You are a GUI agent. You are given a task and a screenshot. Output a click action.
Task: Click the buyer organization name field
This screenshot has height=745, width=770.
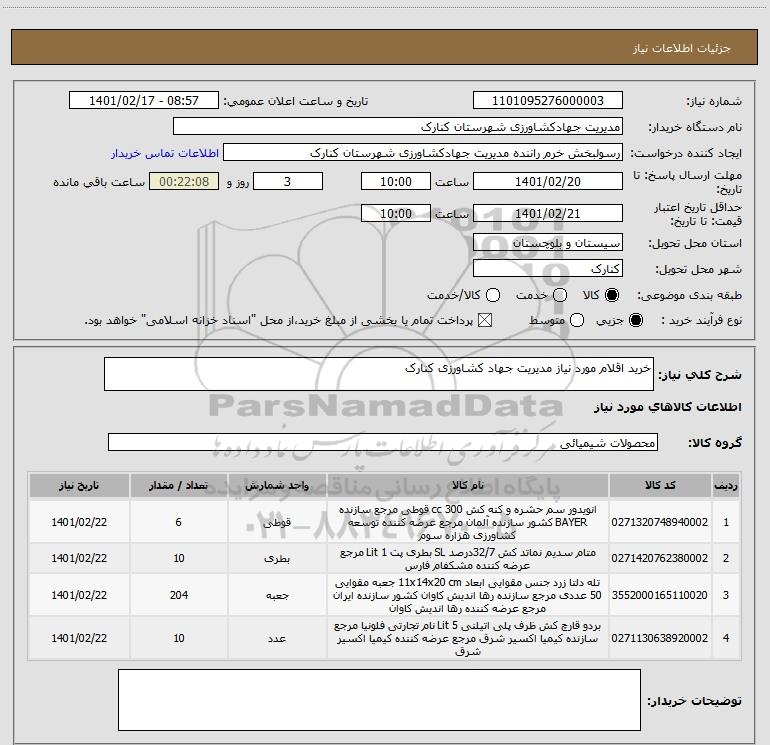point(398,127)
